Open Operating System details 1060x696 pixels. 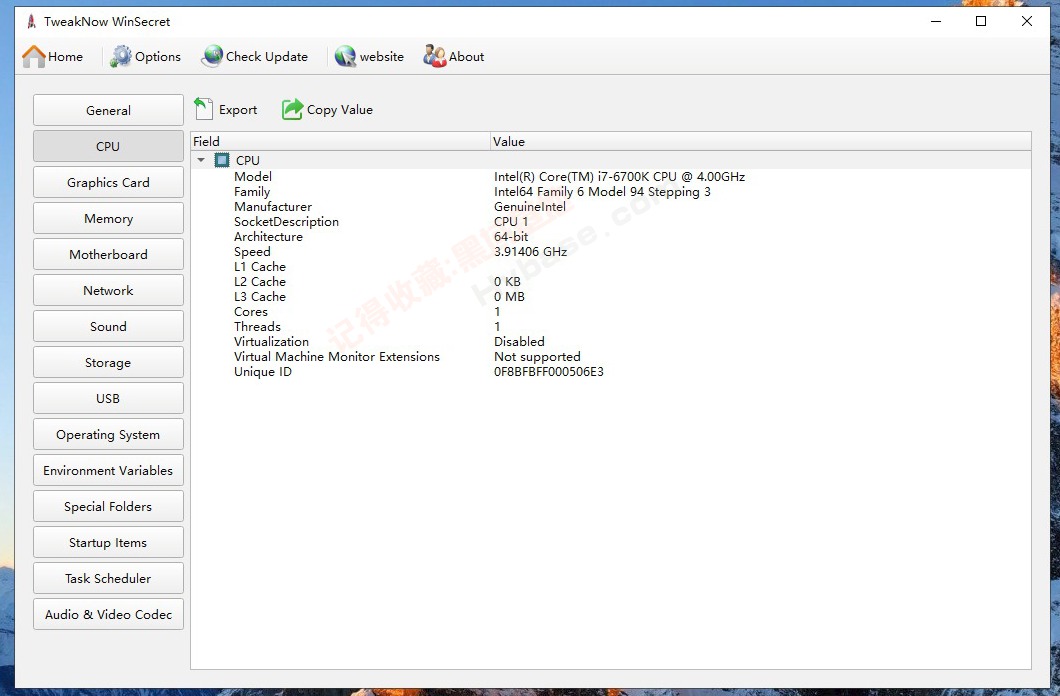[x=108, y=434]
